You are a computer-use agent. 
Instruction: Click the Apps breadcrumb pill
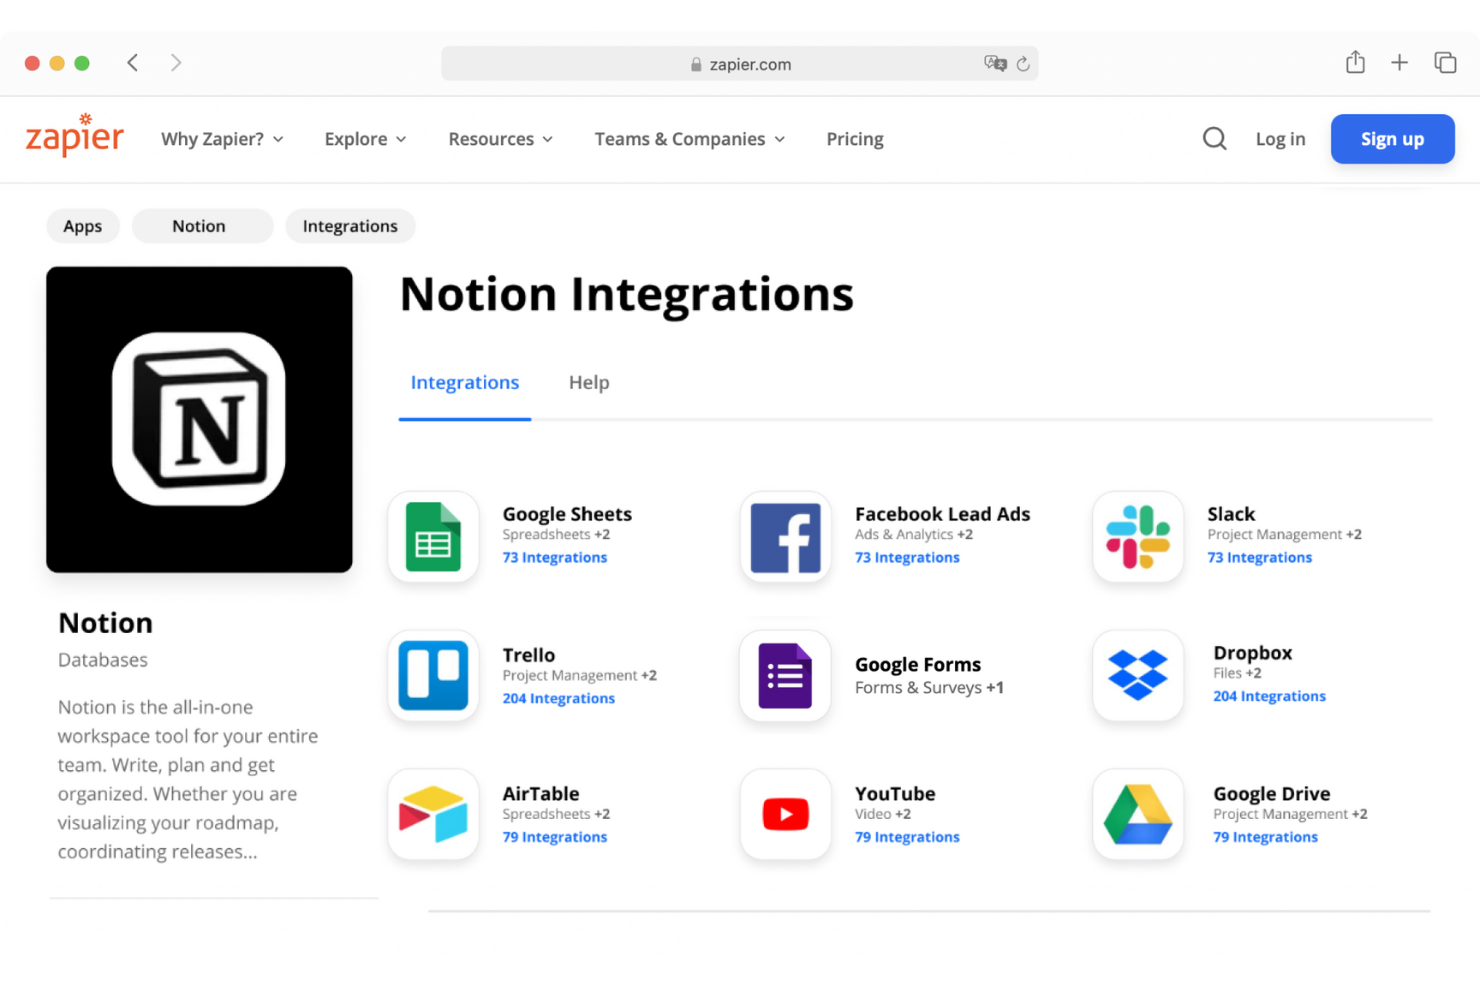[x=82, y=226]
